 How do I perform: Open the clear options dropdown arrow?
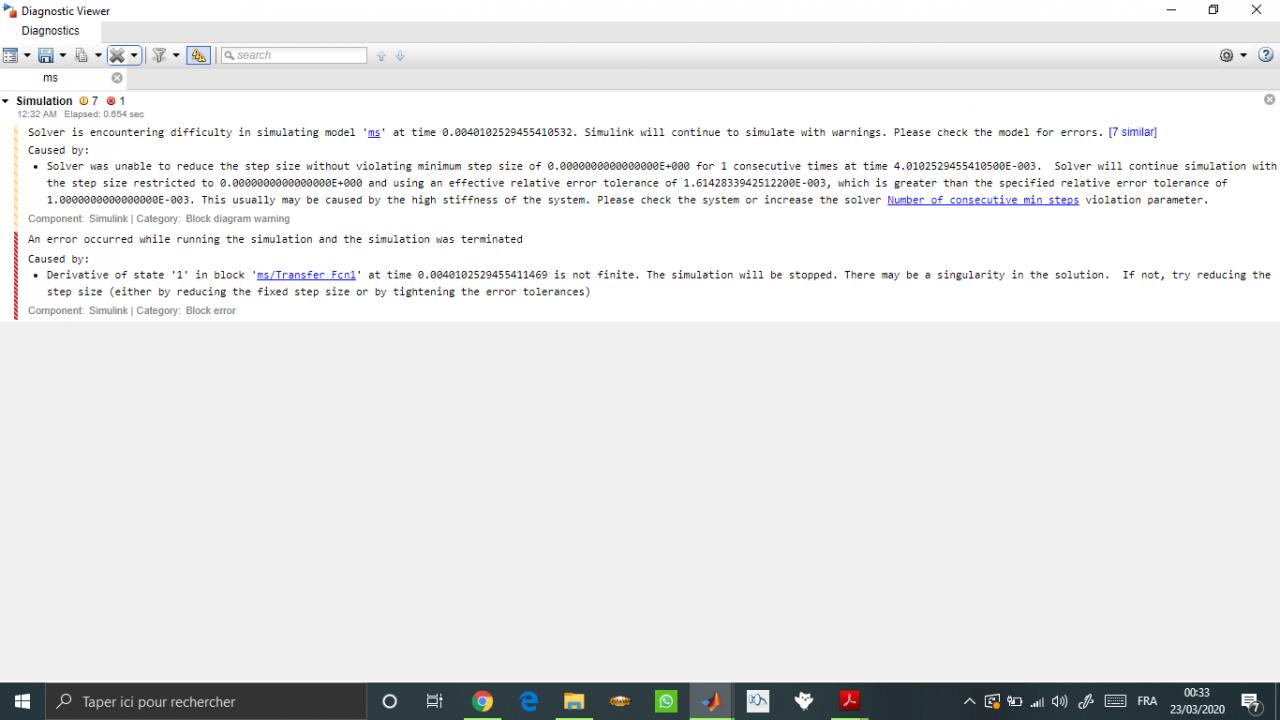(134, 55)
